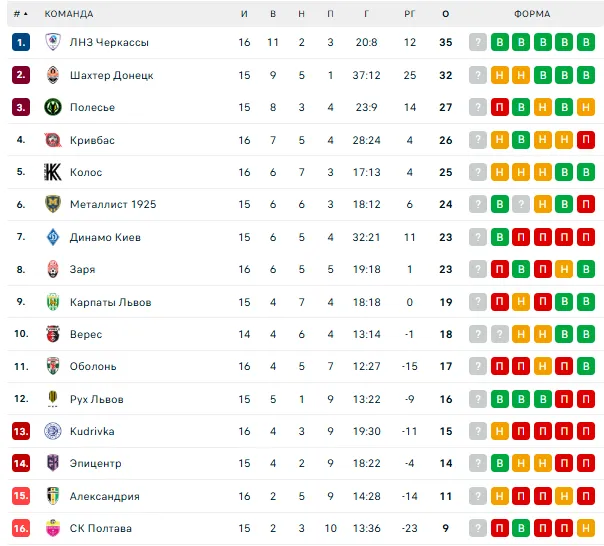Click the Полесье team logo
This screenshot has height=546, width=604.
coord(53,107)
